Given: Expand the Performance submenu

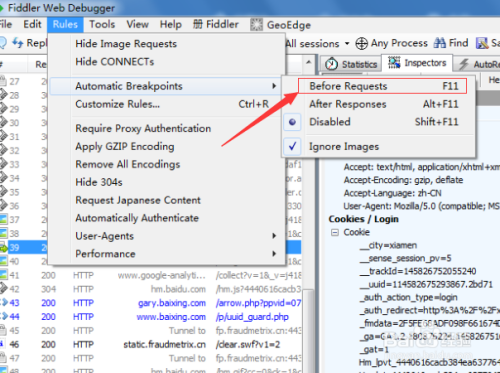Looking at the screenshot, I should pos(166,254).
